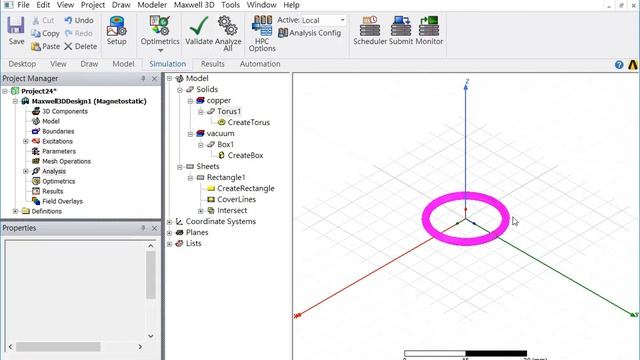Open the Optimetrics dropdown arrow
Screen dimensions: 640x360
160,51
